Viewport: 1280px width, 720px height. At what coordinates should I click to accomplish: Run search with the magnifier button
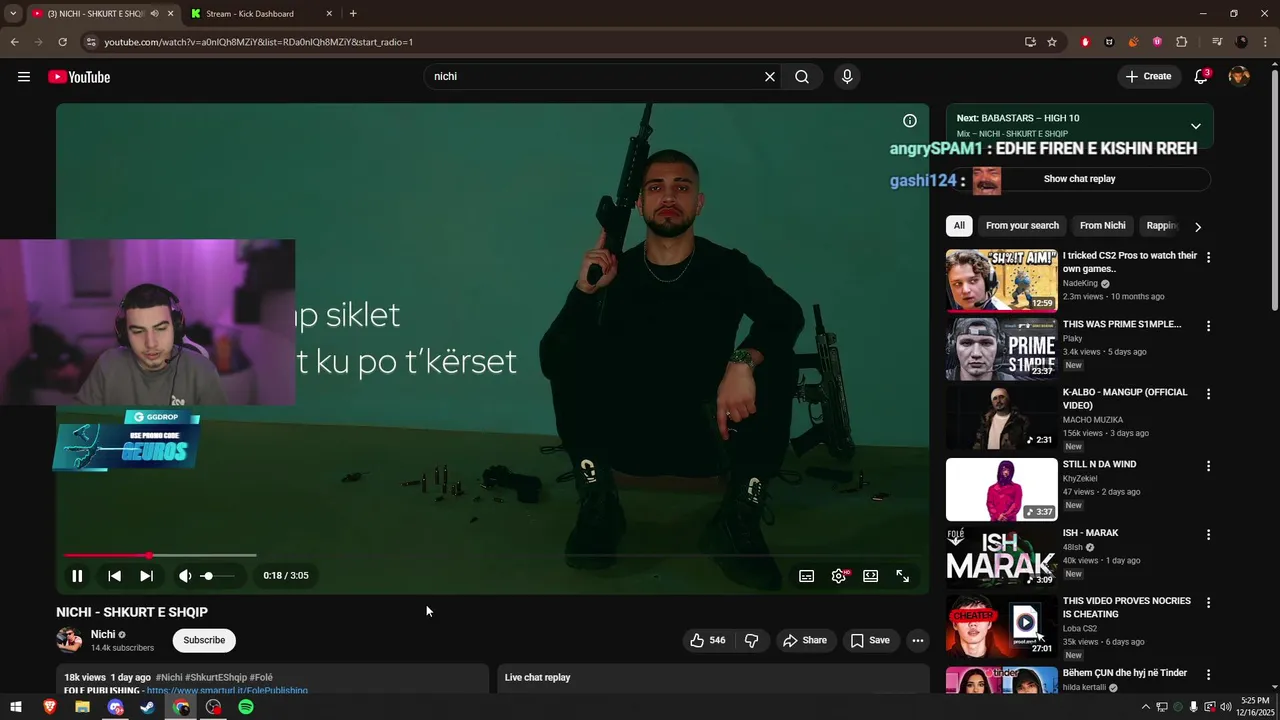(802, 77)
